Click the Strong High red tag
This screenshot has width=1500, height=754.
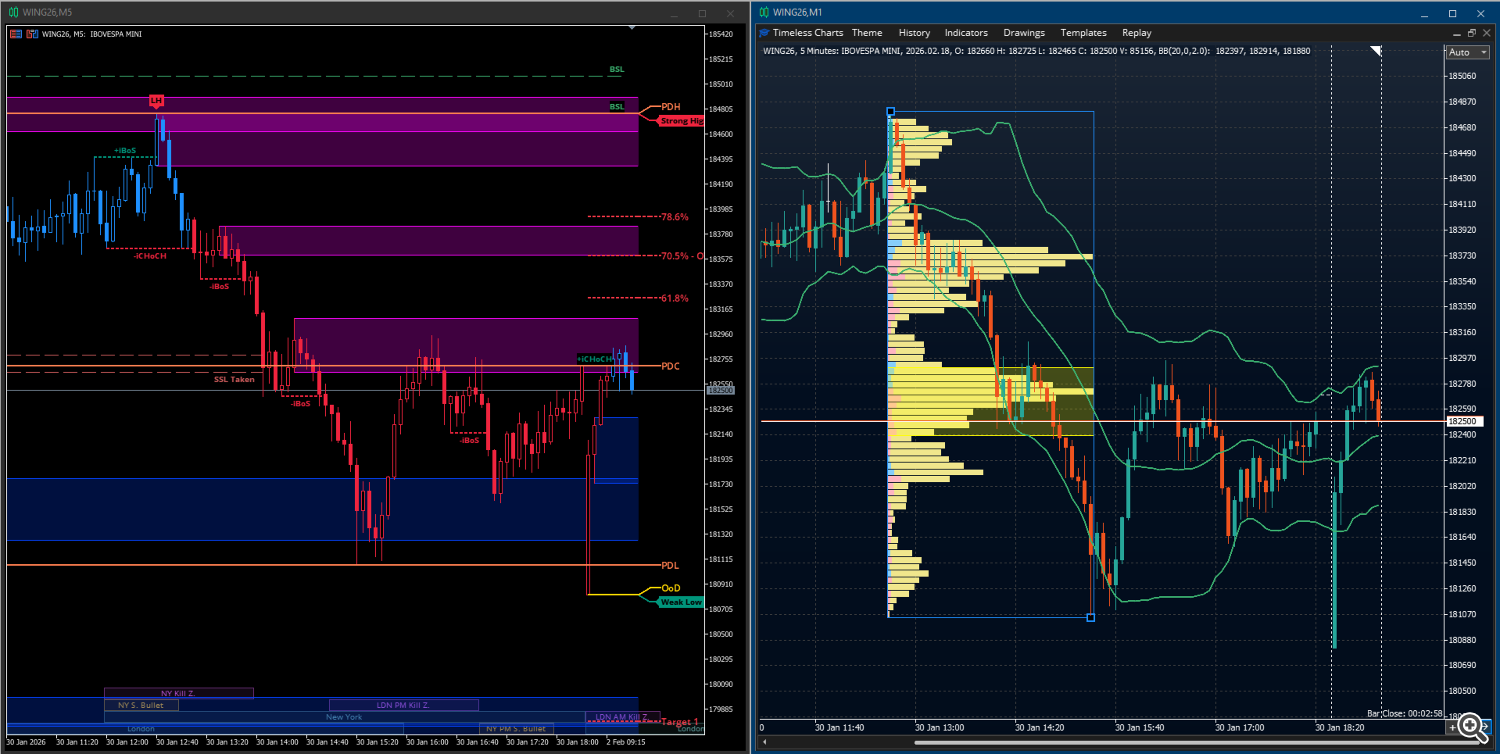pos(682,121)
